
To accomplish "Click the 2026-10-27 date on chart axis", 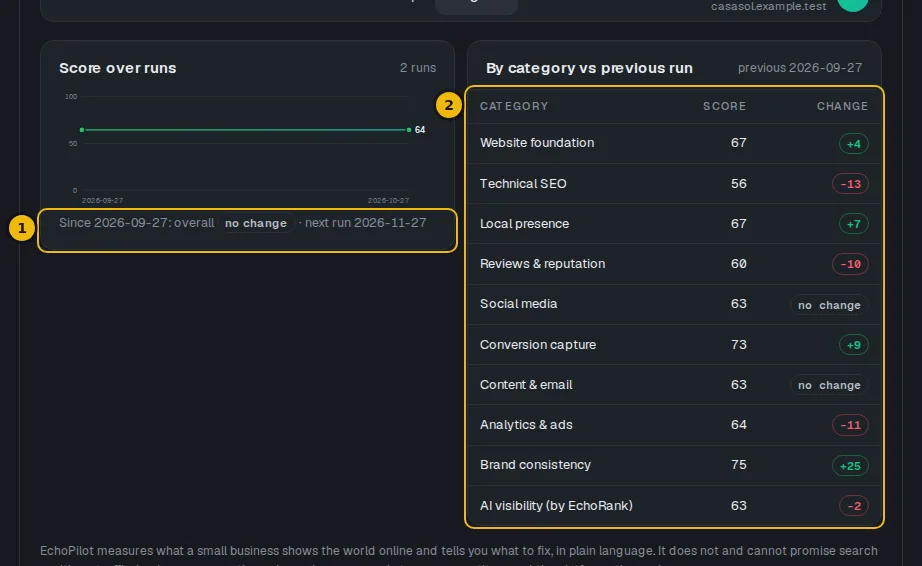I will point(388,200).
